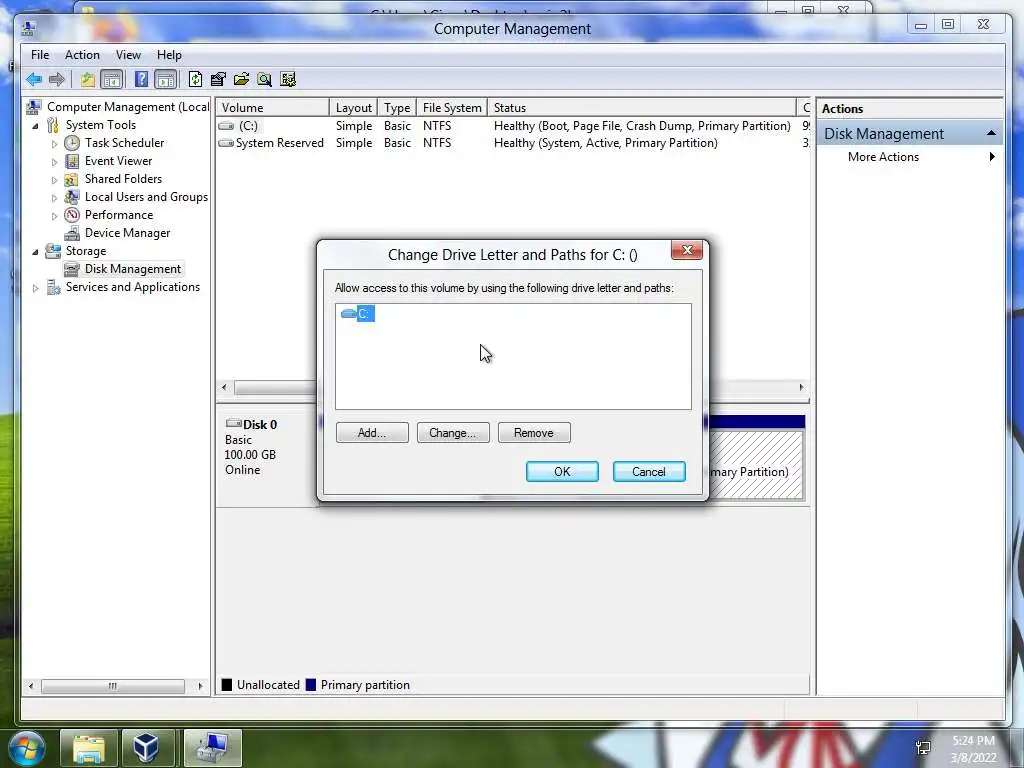Click the Change... button
Viewport: 1024px width, 768px height.
click(453, 432)
